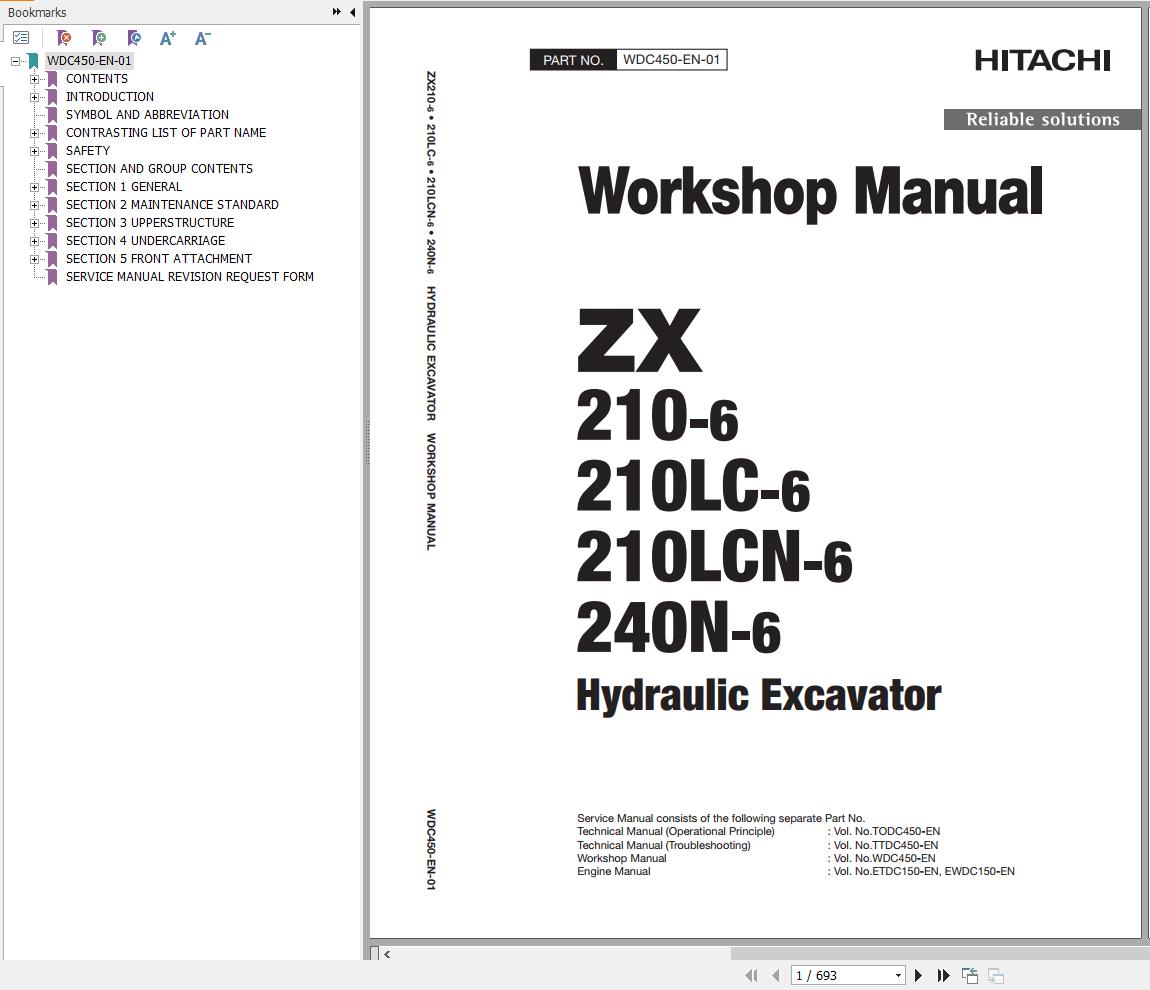Screen dimensions: 1150x990
Task: Expand SECTION 1 GENERAL bookmark
Action: click(x=34, y=187)
